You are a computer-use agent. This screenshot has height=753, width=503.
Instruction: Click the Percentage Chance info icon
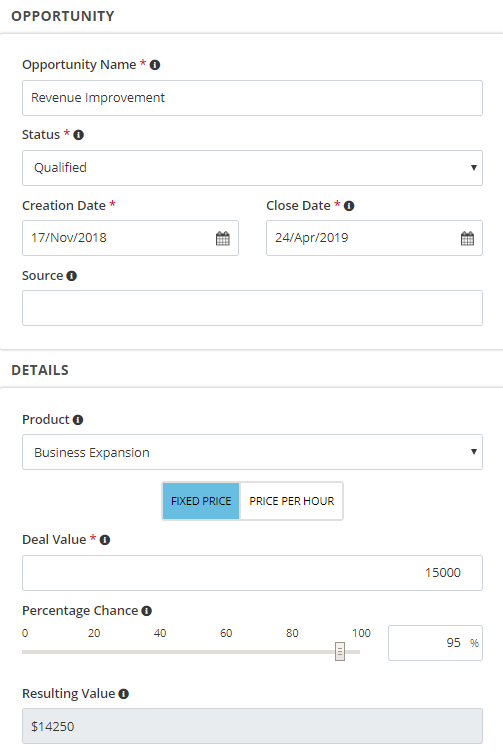tap(147, 611)
